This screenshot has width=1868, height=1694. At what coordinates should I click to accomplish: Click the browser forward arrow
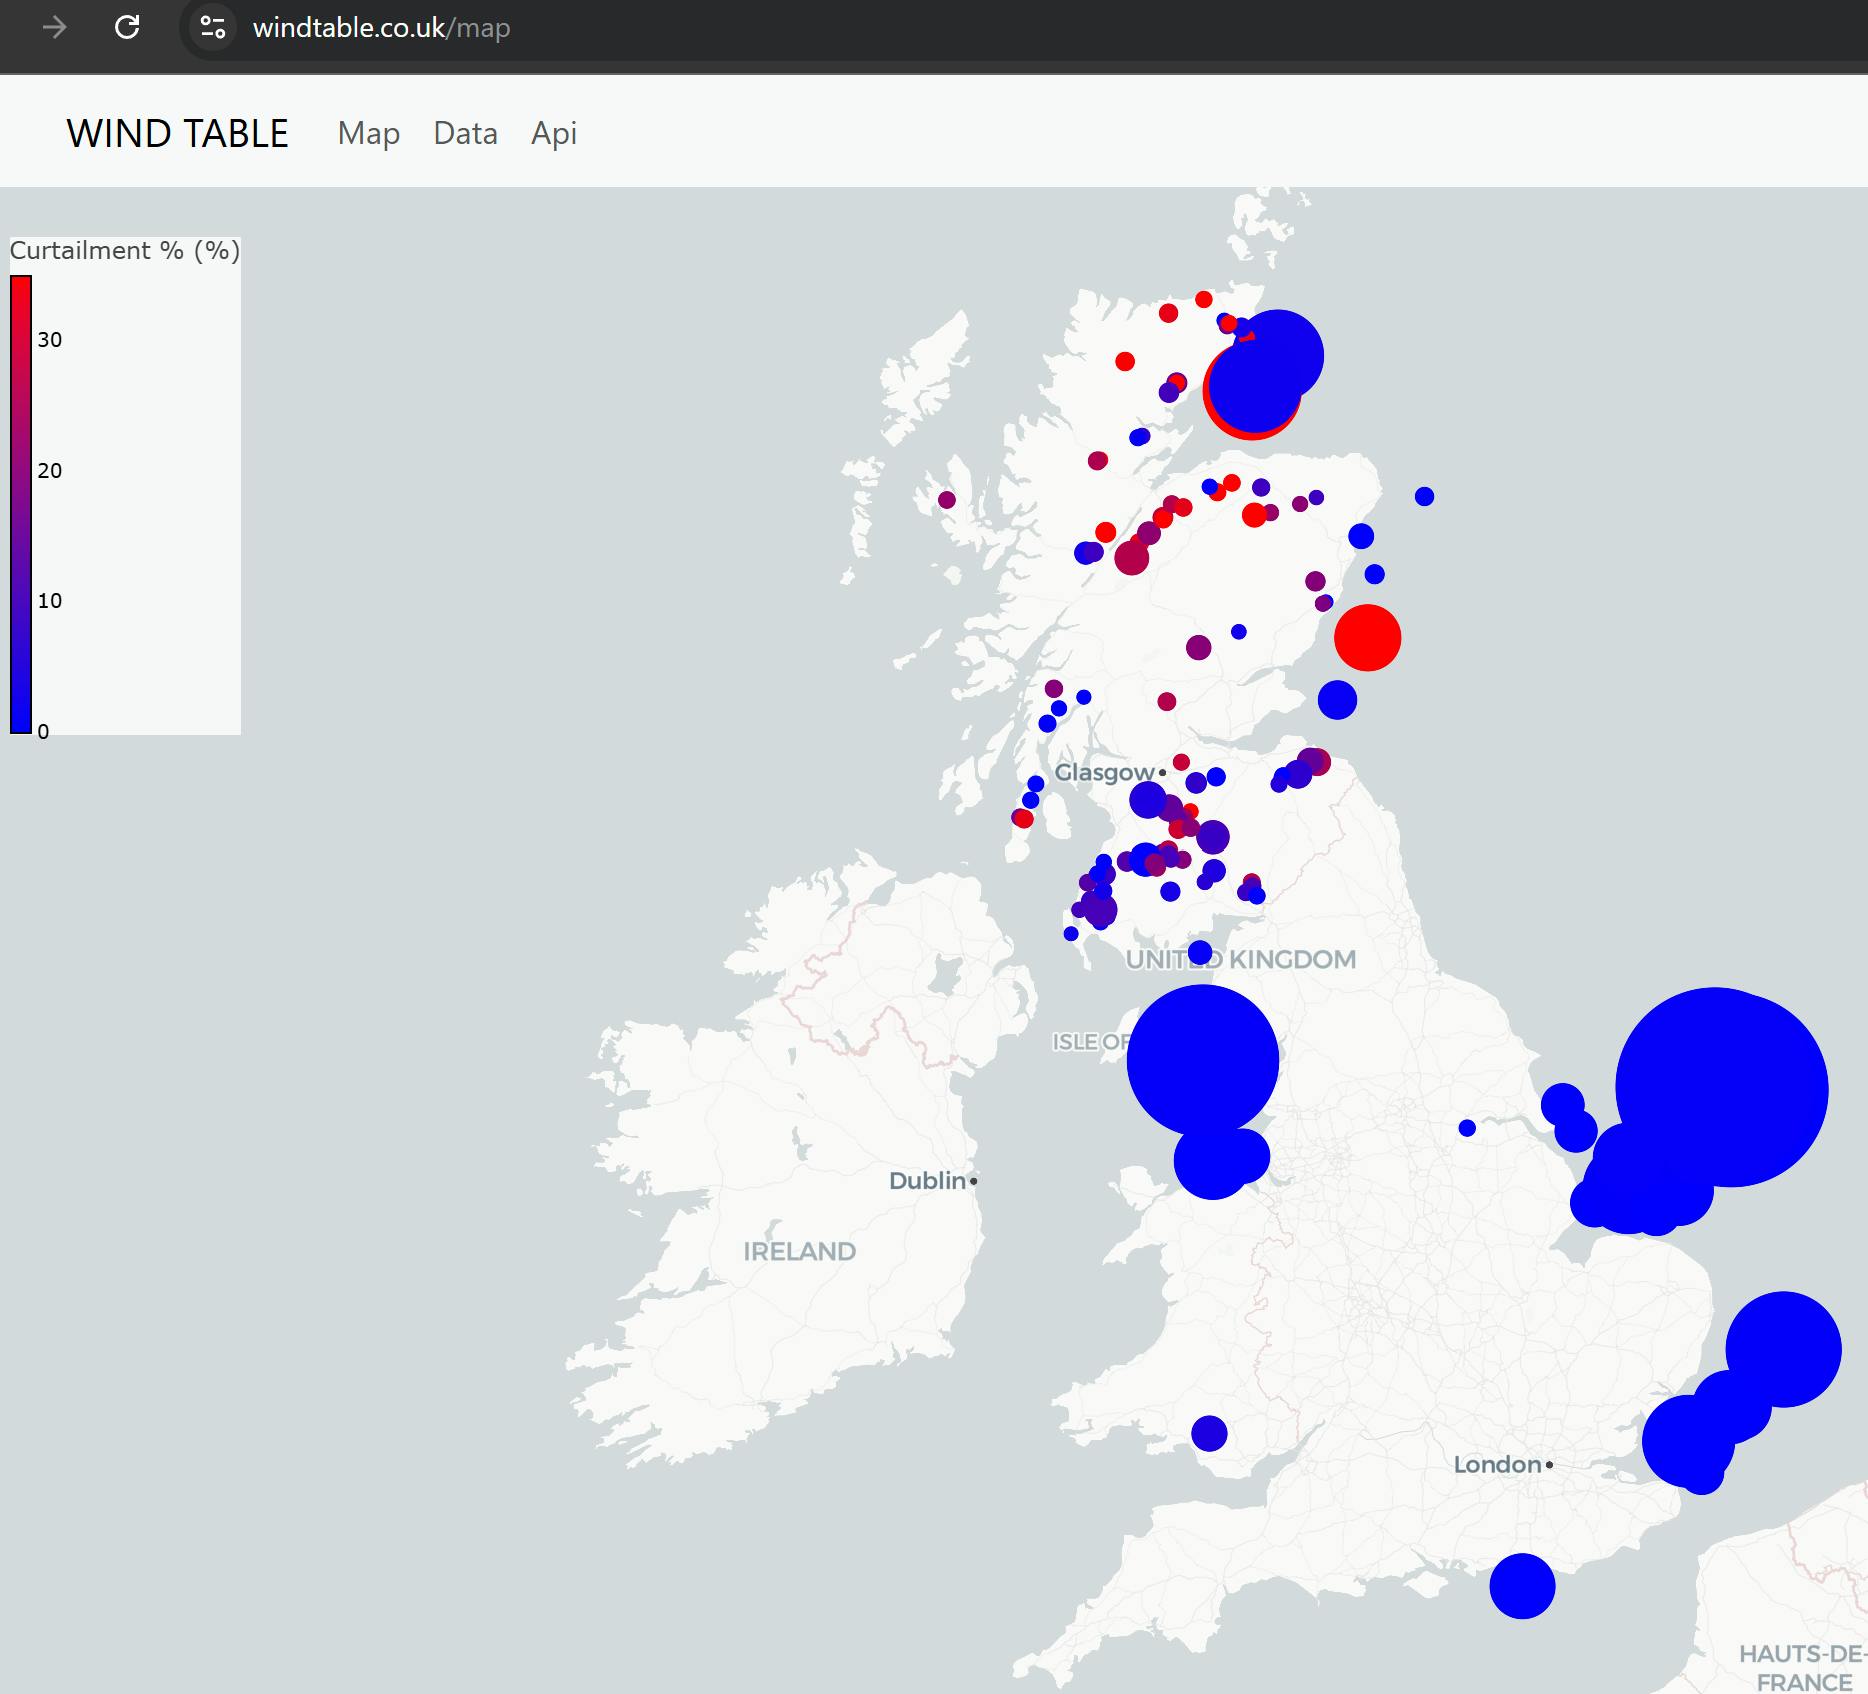[x=55, y=27]
